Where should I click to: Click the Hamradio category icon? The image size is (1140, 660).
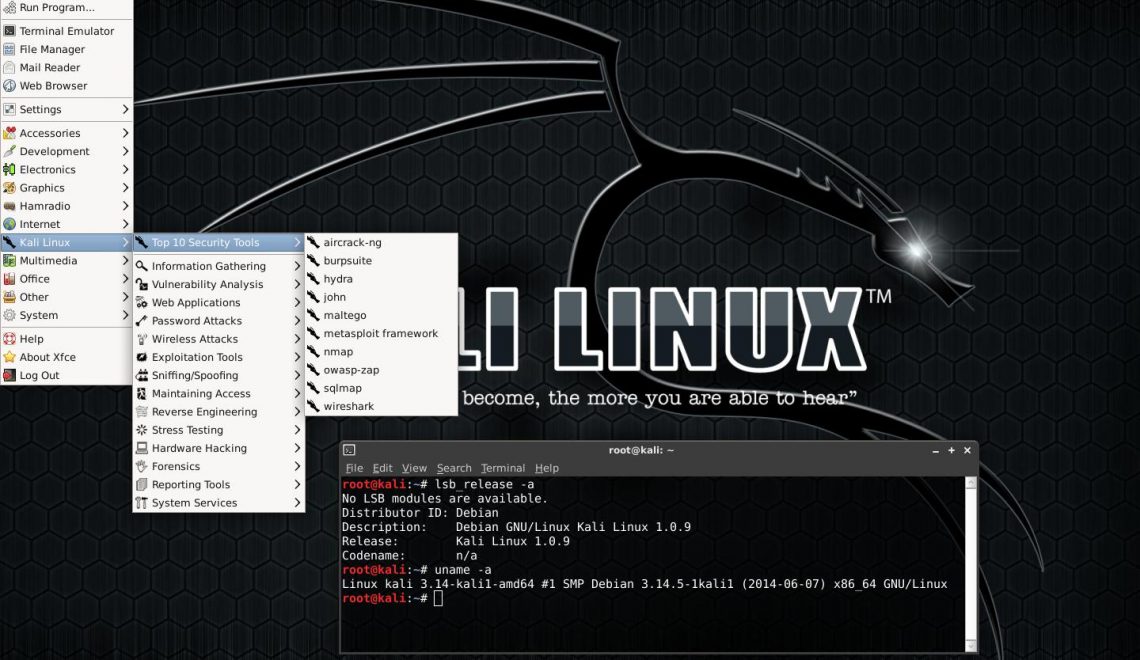pos(9,206)
